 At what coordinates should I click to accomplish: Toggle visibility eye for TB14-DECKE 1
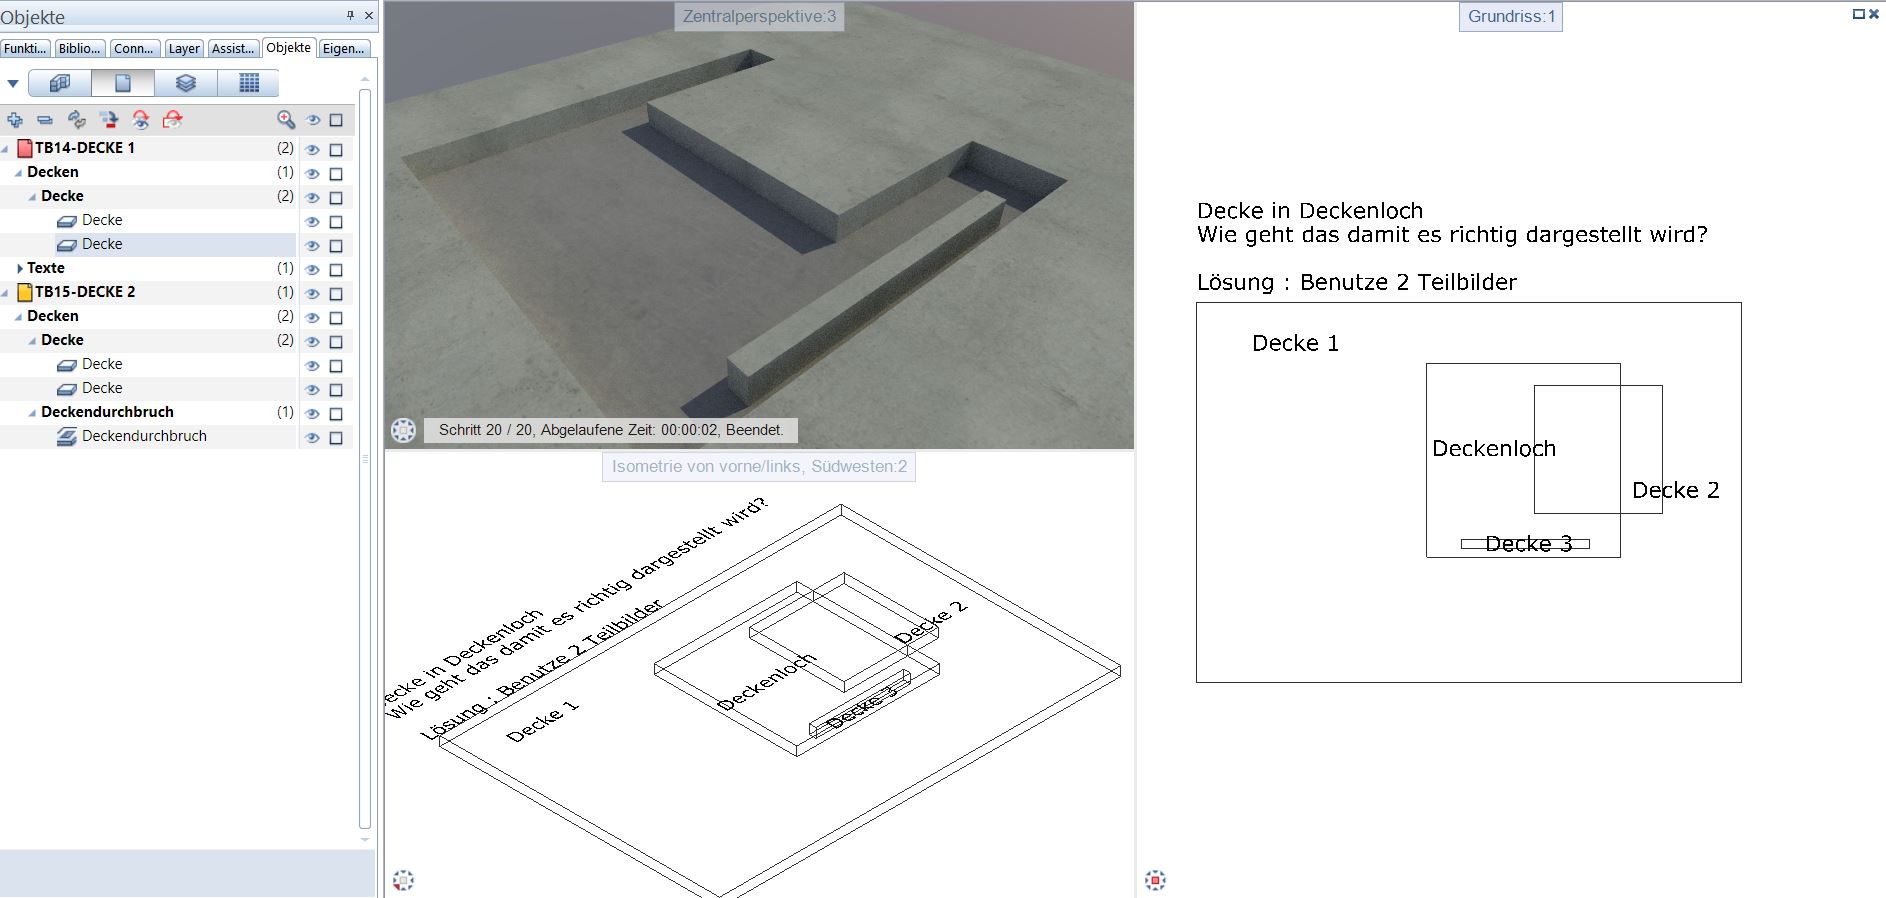click(312, 149)
